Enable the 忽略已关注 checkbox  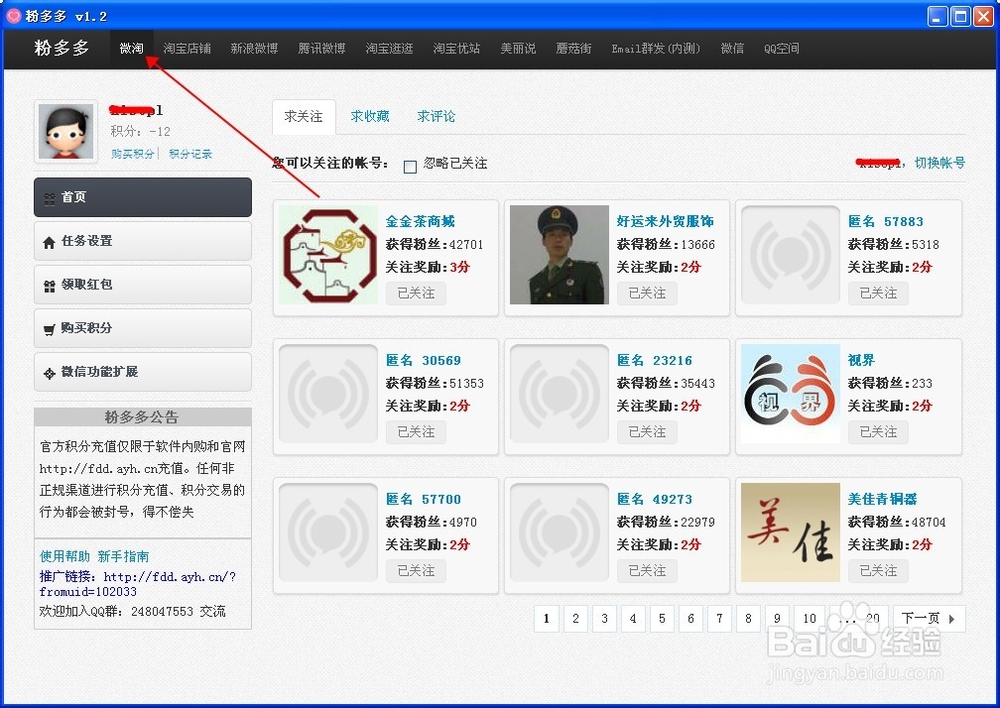[408, 166]
